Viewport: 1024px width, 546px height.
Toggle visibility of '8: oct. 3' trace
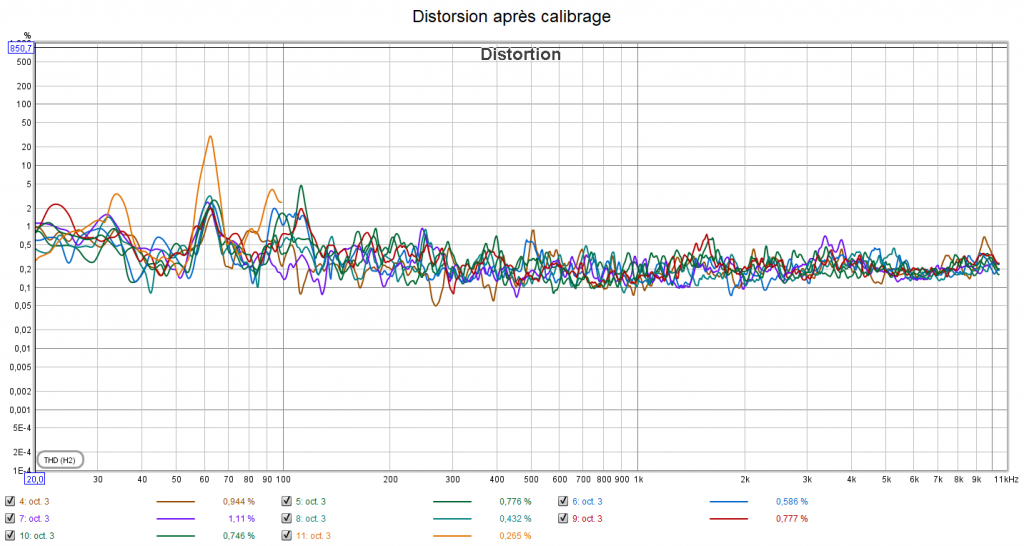click(287, 518)
